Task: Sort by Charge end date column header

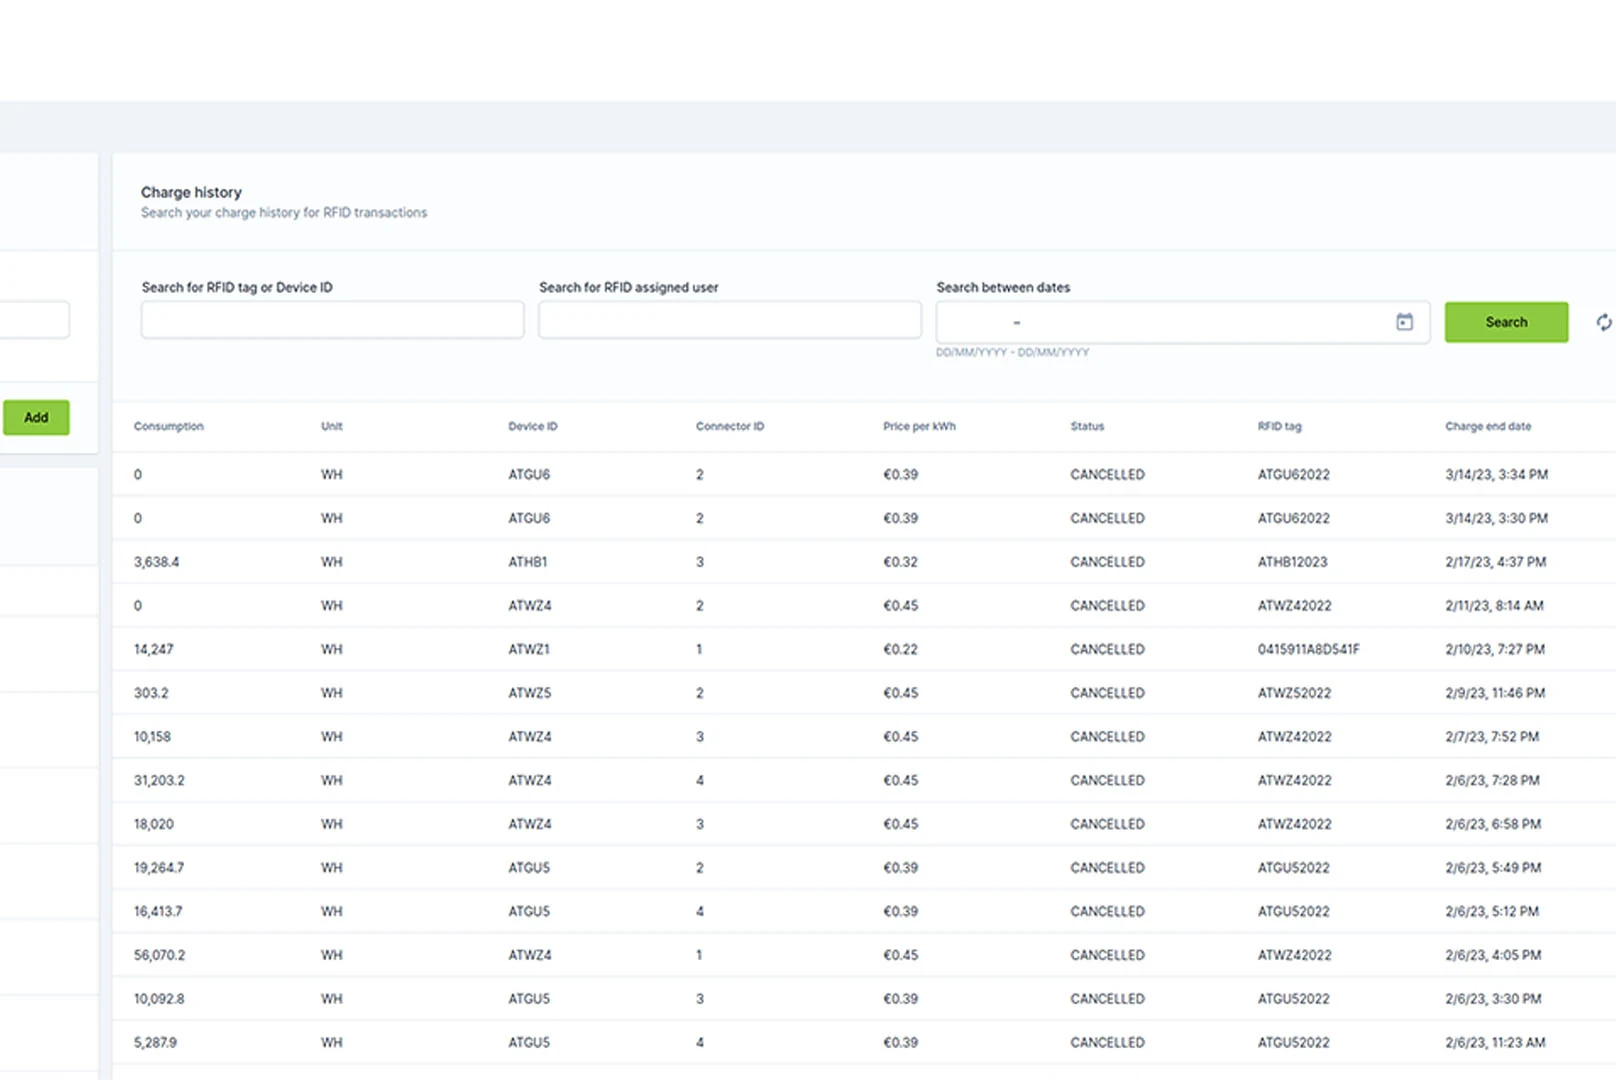Action: click(1488, 426)
